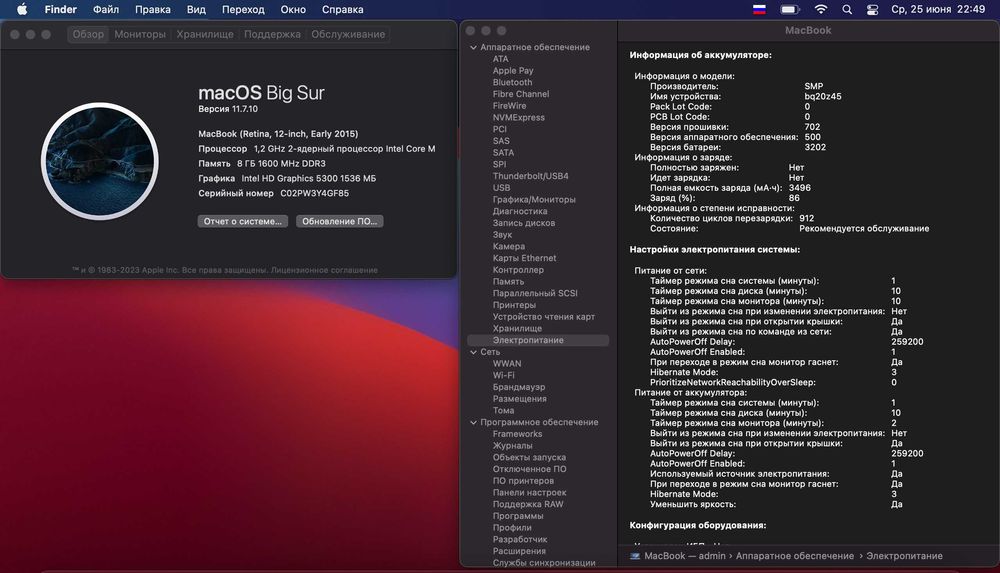Open the Finder menu
Viewport: 1000px width, 573px height.
tap(61, 10)
